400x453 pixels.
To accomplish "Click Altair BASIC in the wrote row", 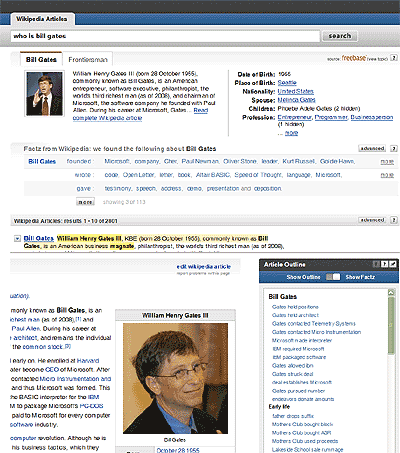I will coord(213,175).
